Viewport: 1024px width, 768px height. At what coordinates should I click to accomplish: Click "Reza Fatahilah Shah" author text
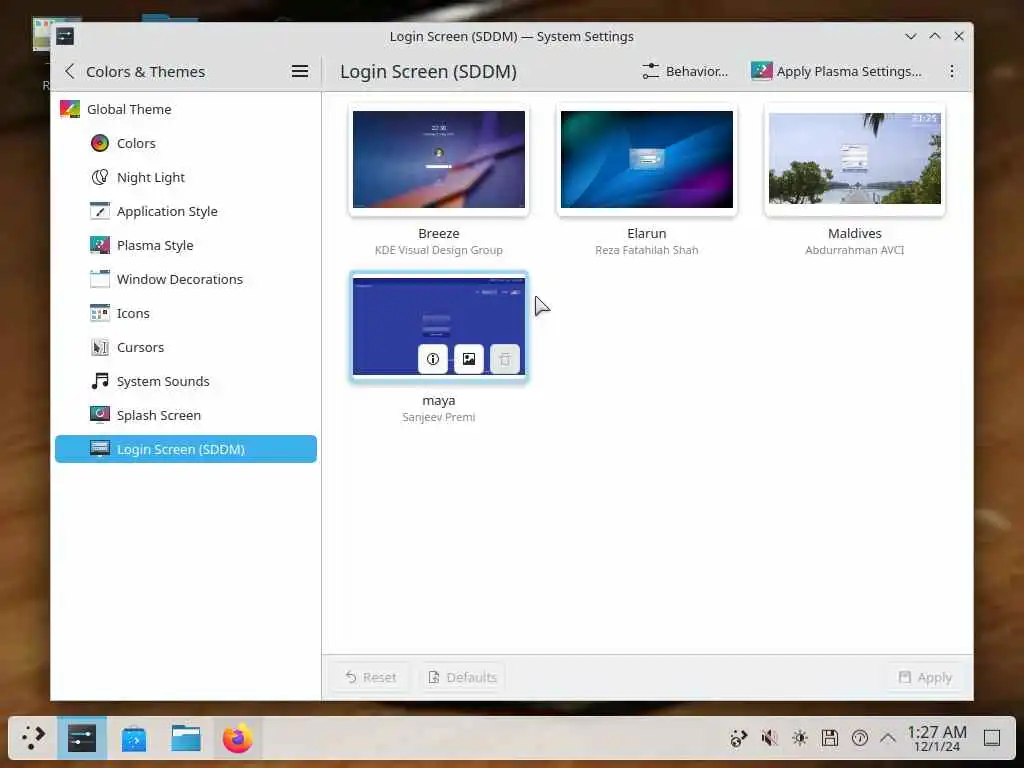(x=647, y=250)
